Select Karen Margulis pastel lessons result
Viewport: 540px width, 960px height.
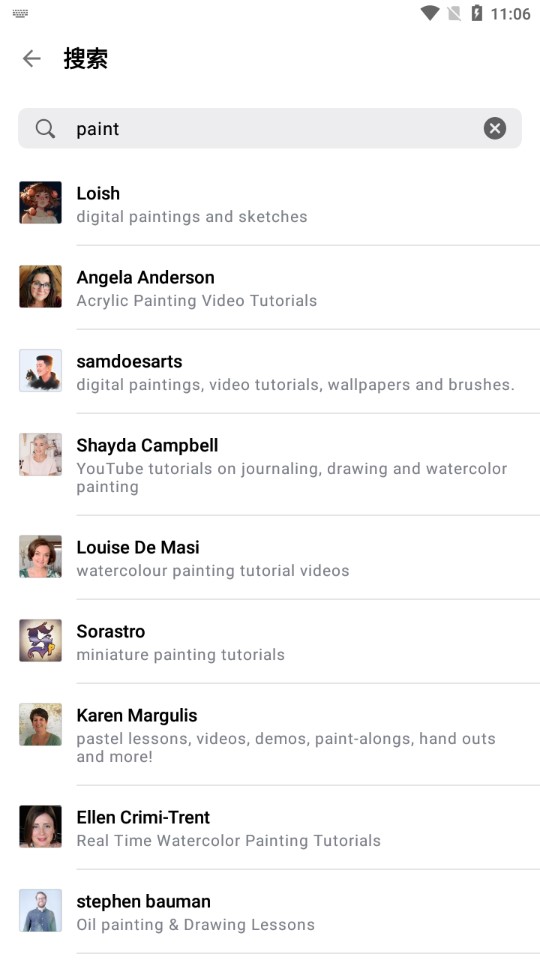click(x=270, y=735)
